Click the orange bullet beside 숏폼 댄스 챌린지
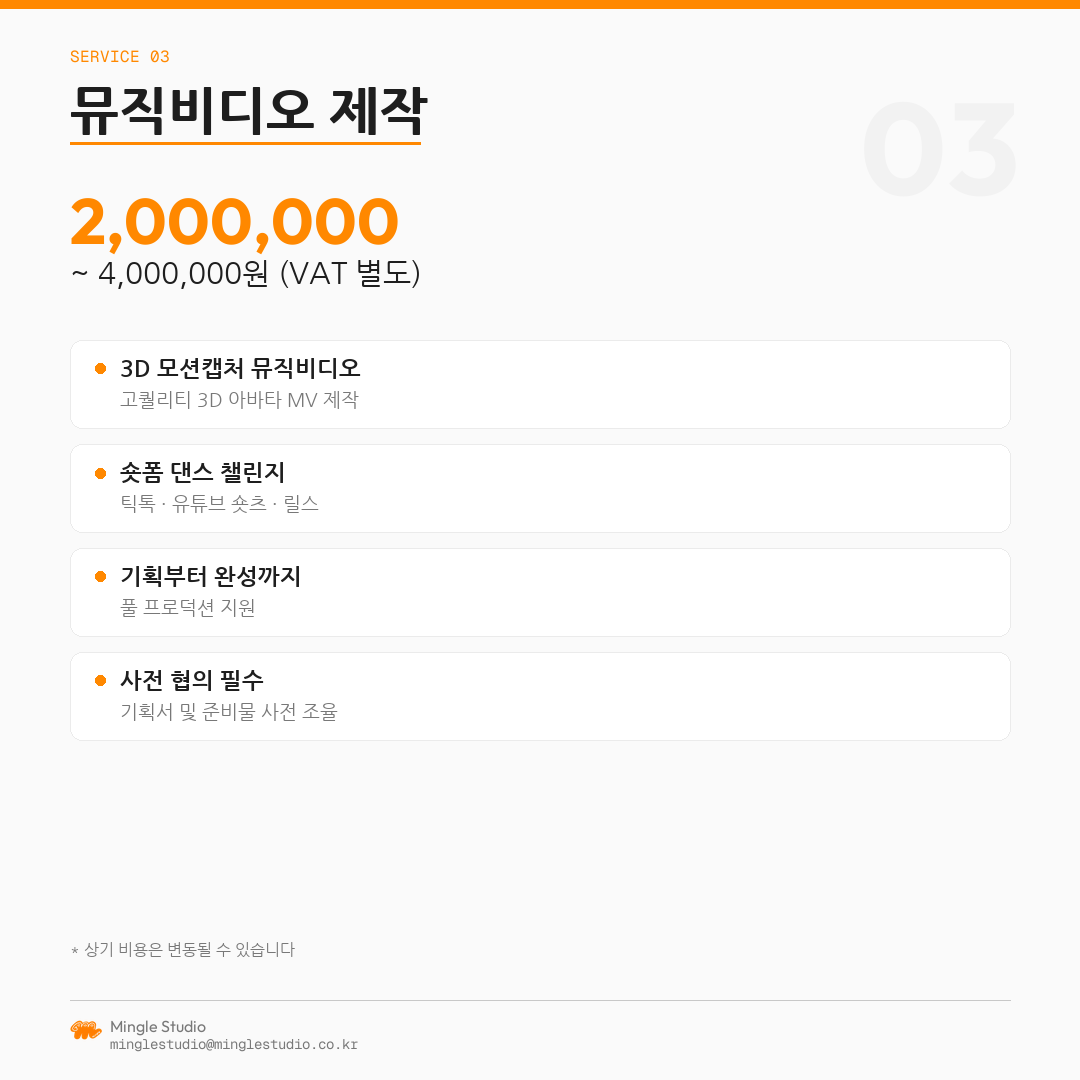This screenshot has height=1080, width=1080. click(x=100, y=473)
